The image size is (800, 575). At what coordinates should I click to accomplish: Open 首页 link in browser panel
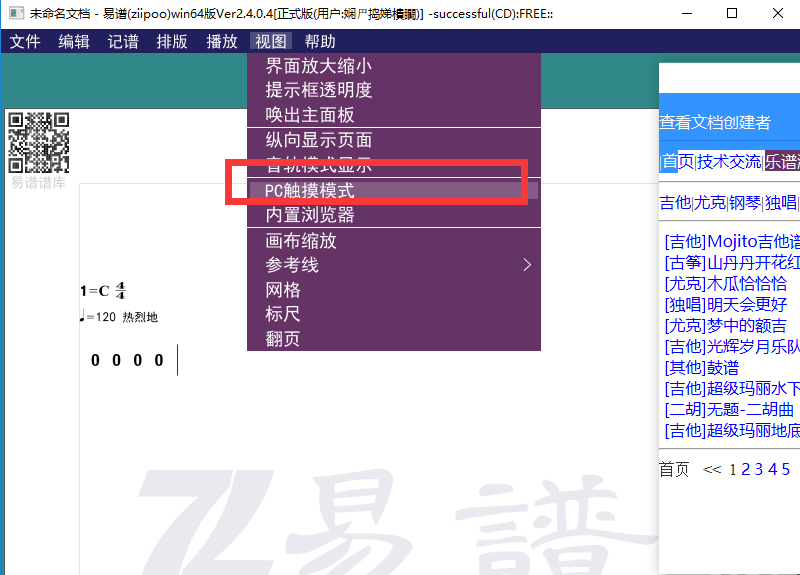(678, 162)
